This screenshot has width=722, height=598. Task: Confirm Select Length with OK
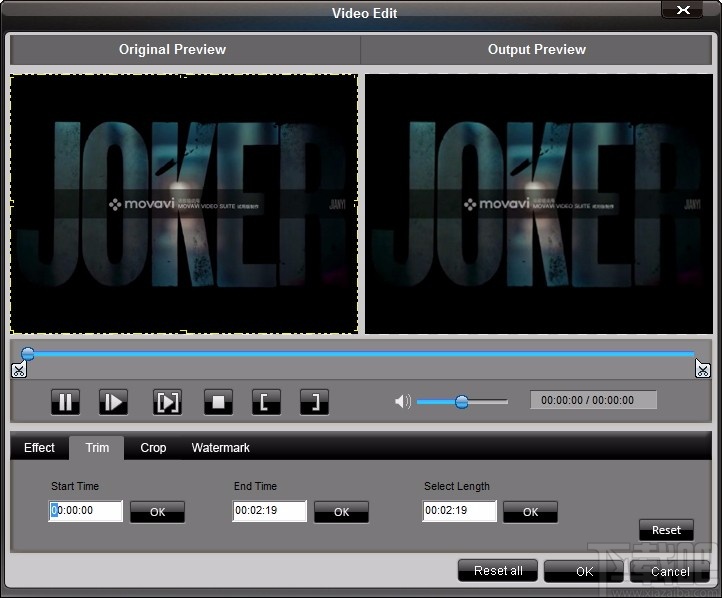[530, 512]
